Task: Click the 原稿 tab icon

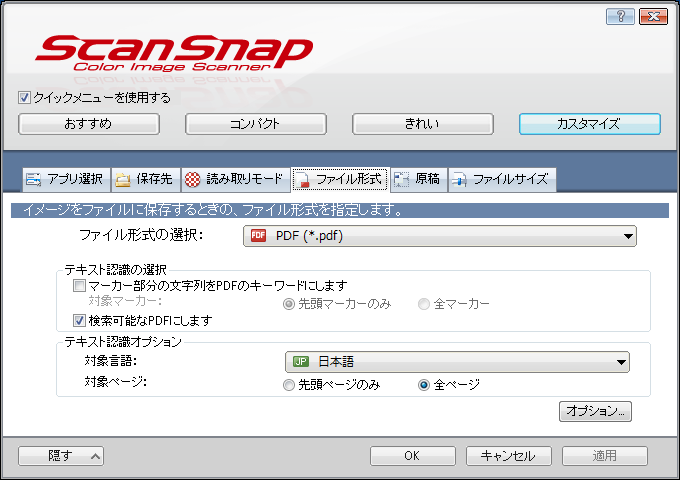Action: coord(401,180)
